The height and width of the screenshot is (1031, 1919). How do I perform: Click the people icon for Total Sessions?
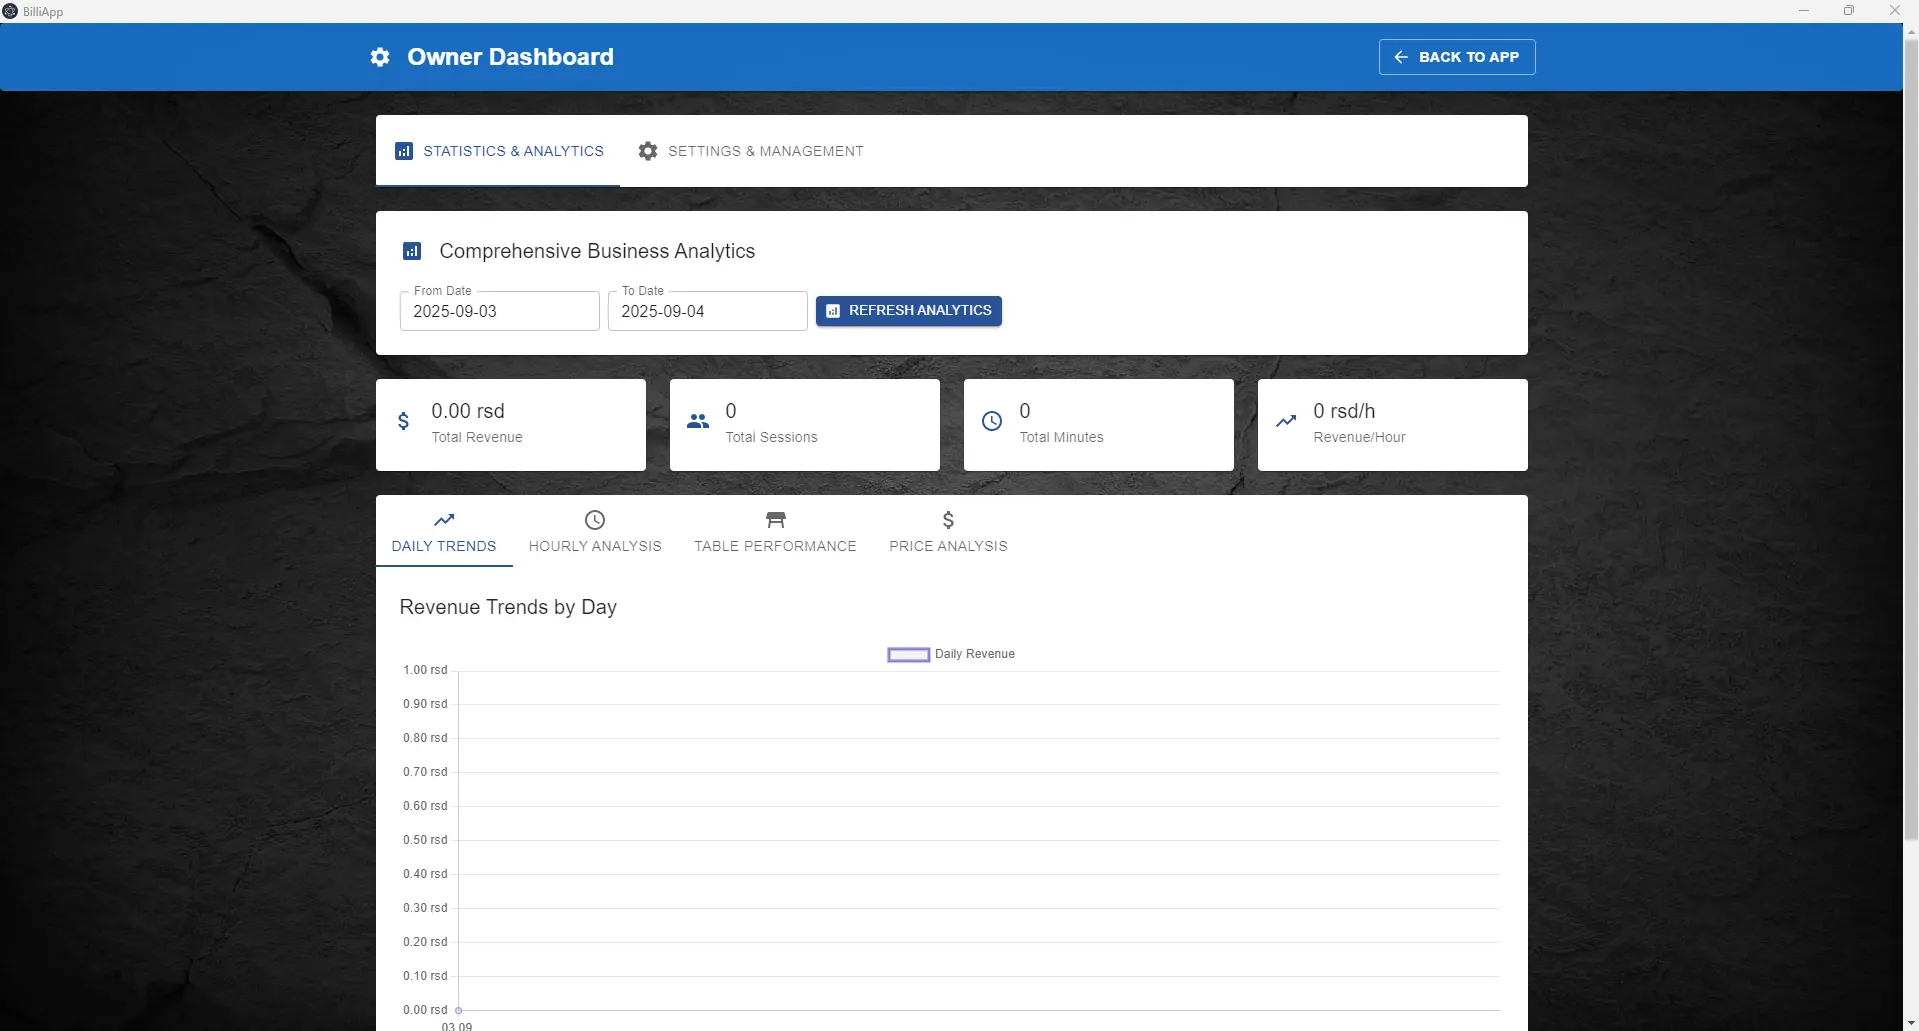point(698,422)
